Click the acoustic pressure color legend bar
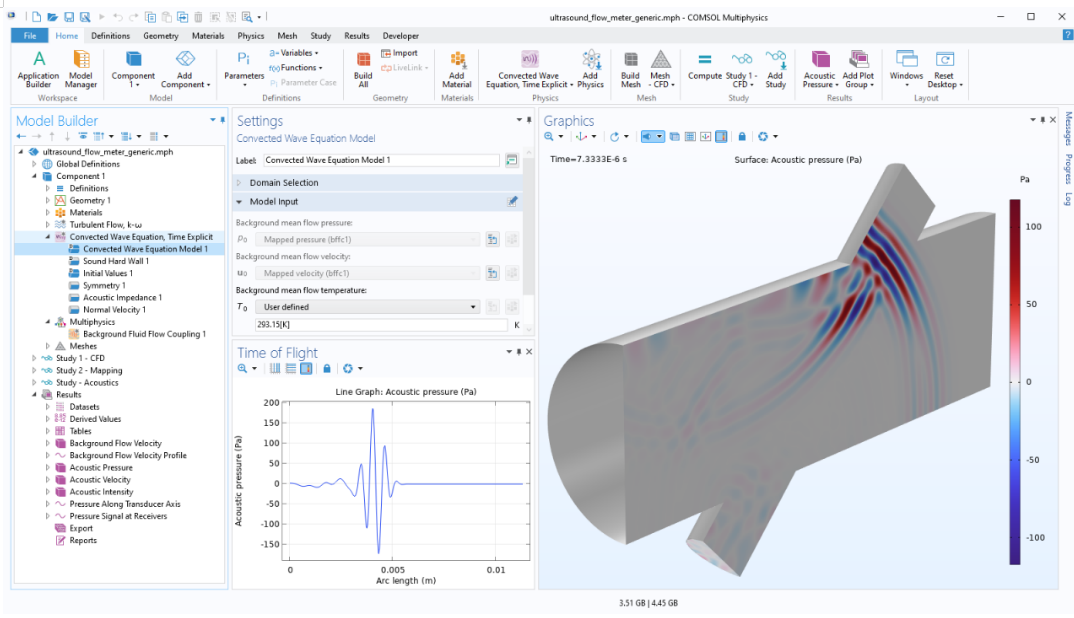1074x618 pixels. click(x=1014, y=382)
